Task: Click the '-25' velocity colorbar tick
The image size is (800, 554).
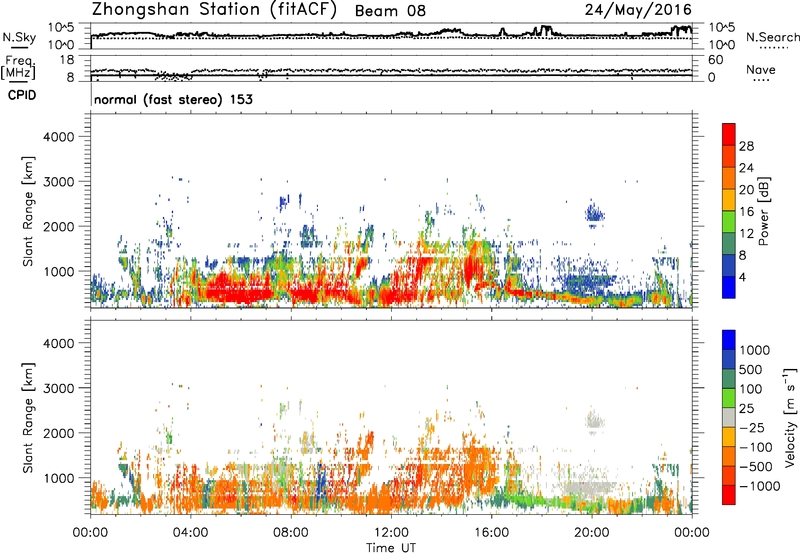Action: tap(752, 428)
